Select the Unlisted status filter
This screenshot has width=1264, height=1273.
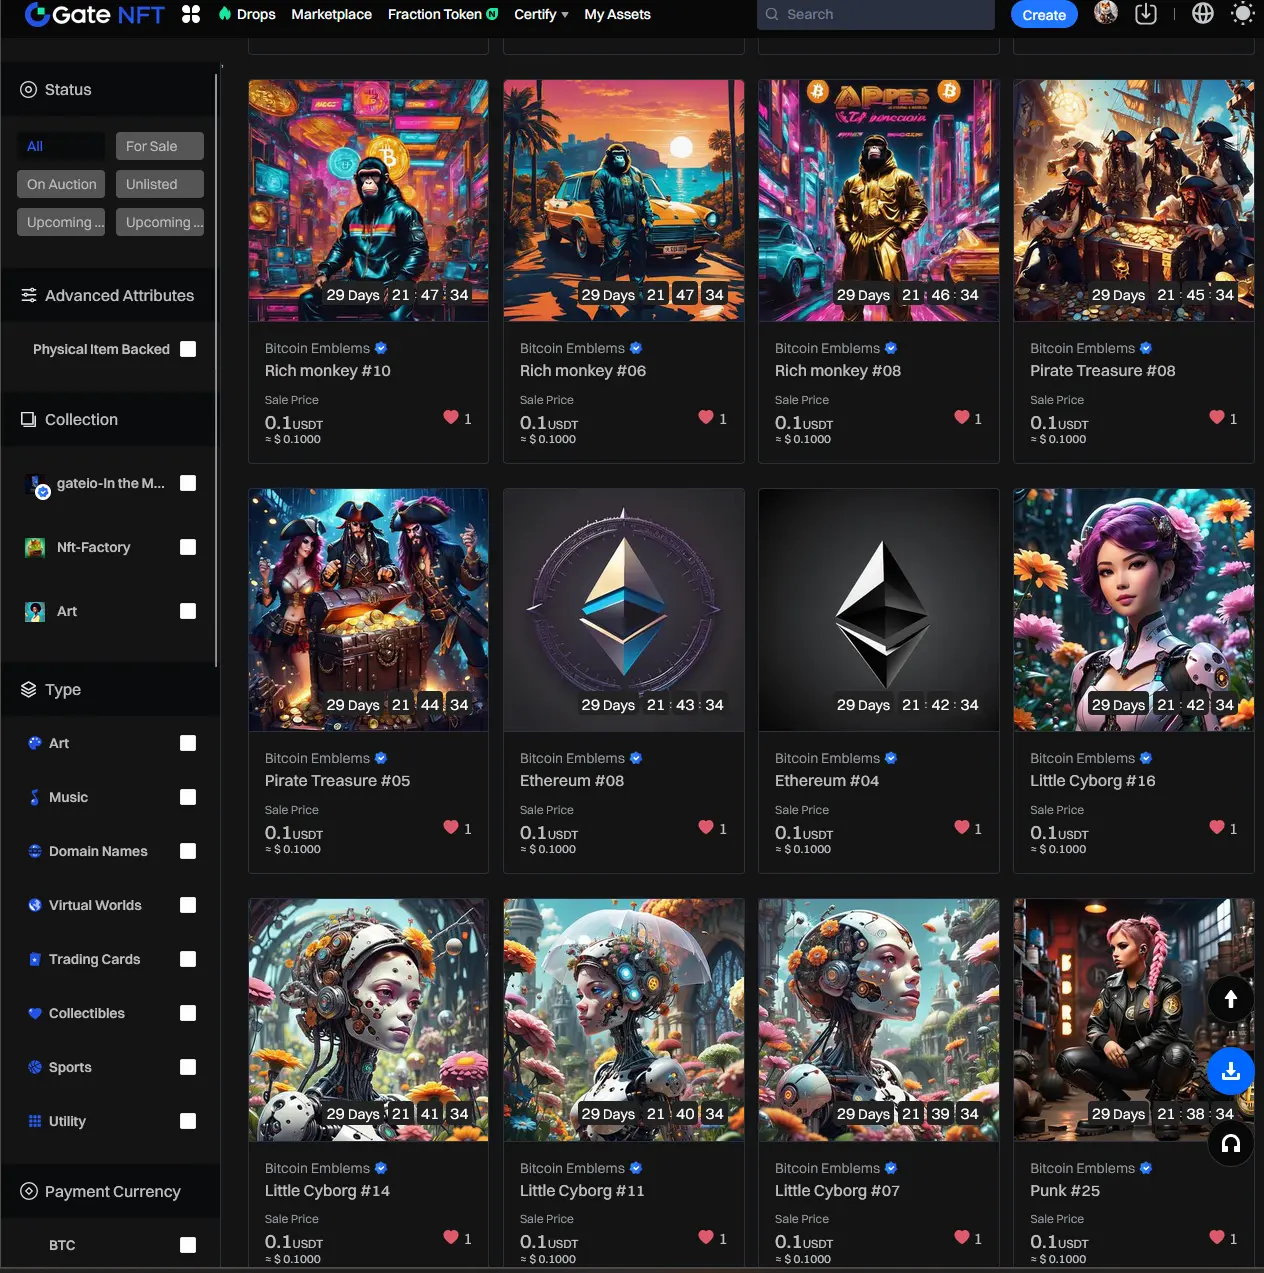coord(160,184)
